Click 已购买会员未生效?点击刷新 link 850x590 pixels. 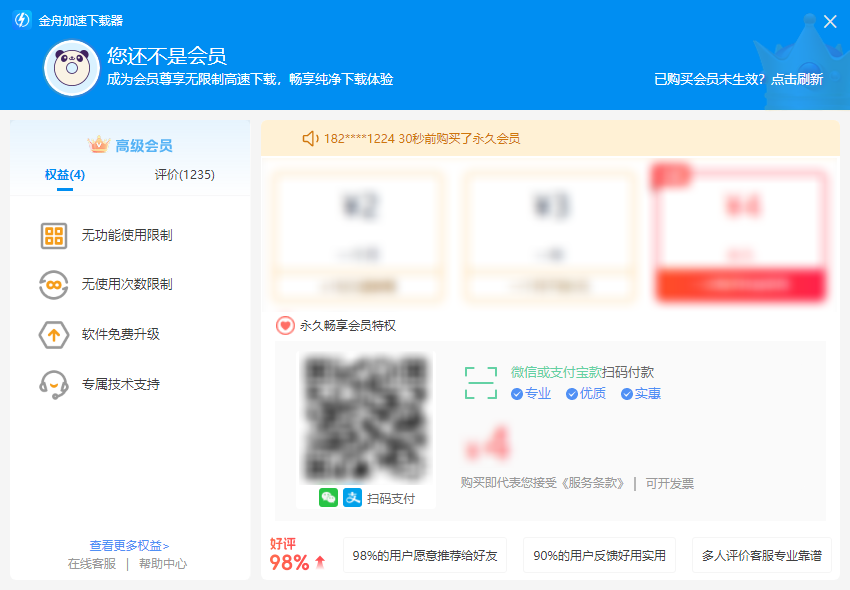click(738, 79)
